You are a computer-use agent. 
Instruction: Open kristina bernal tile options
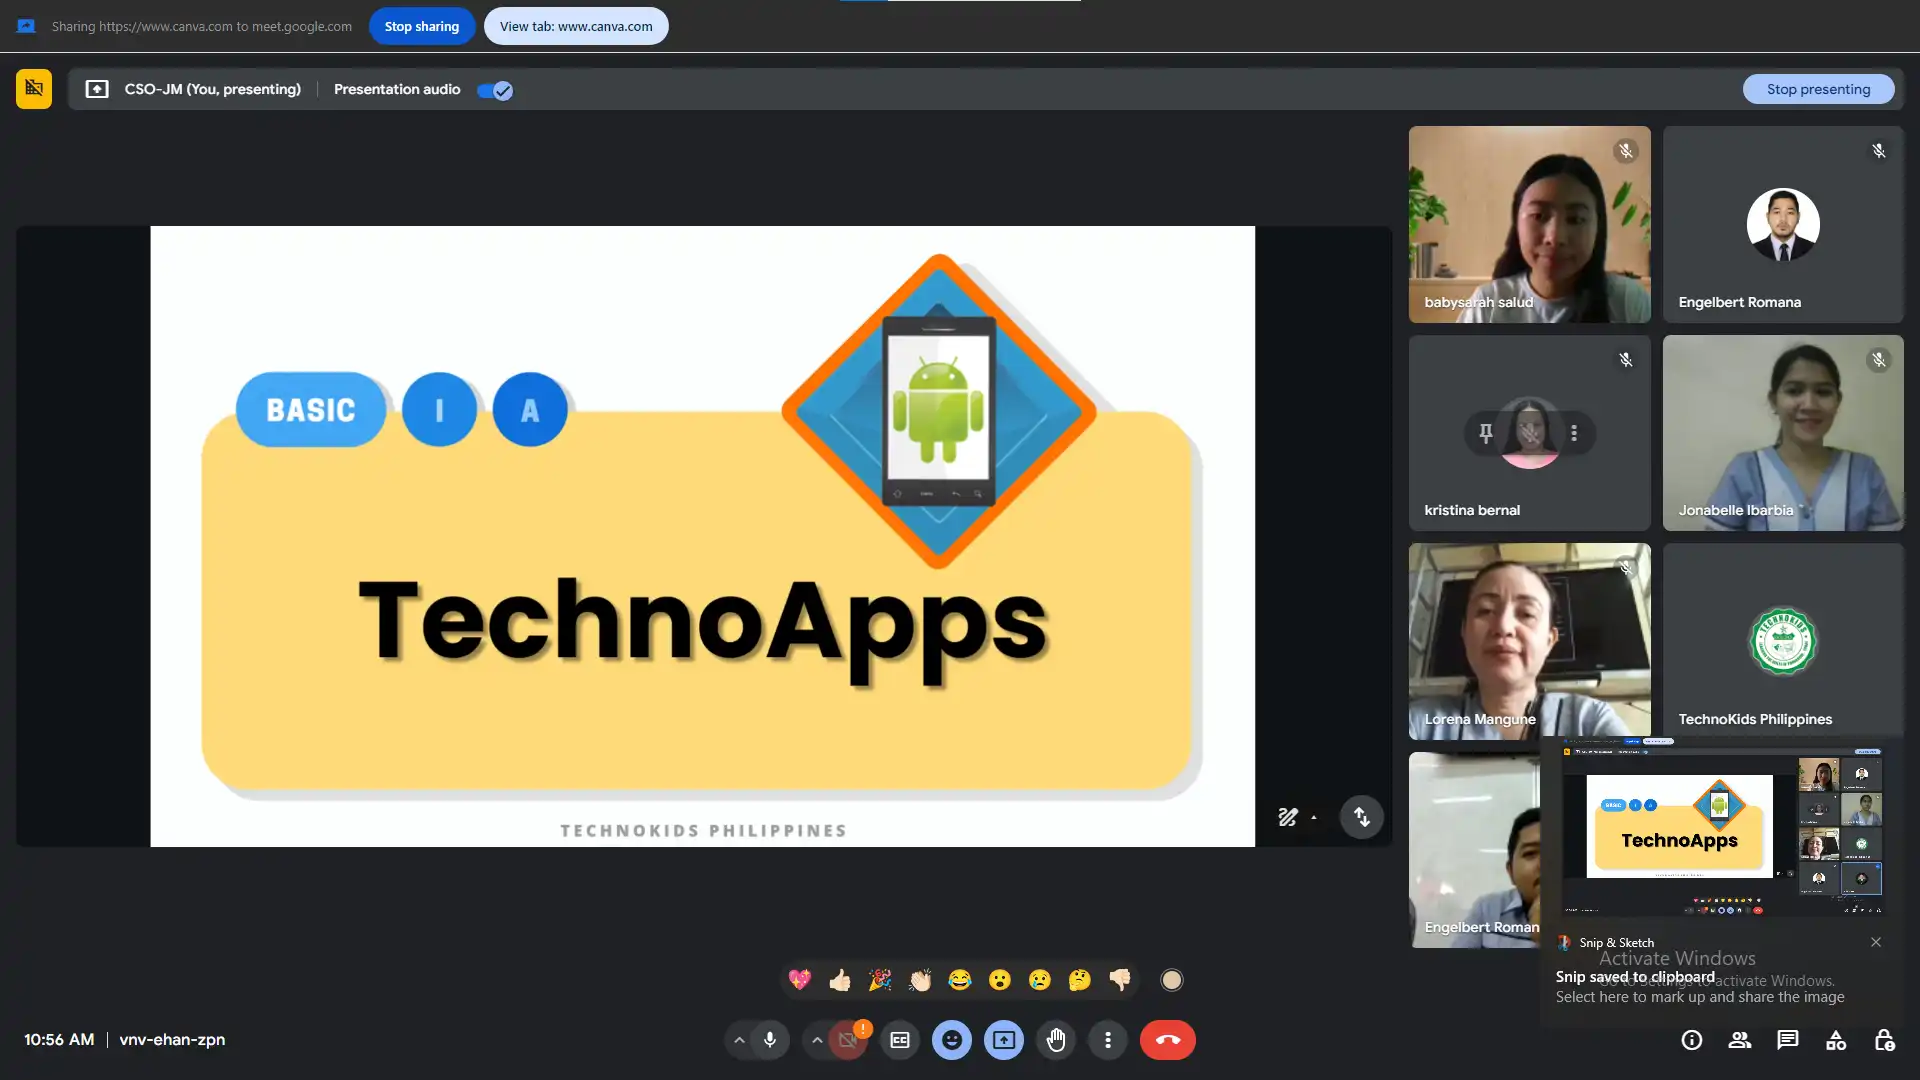(x=1574, y=433)
